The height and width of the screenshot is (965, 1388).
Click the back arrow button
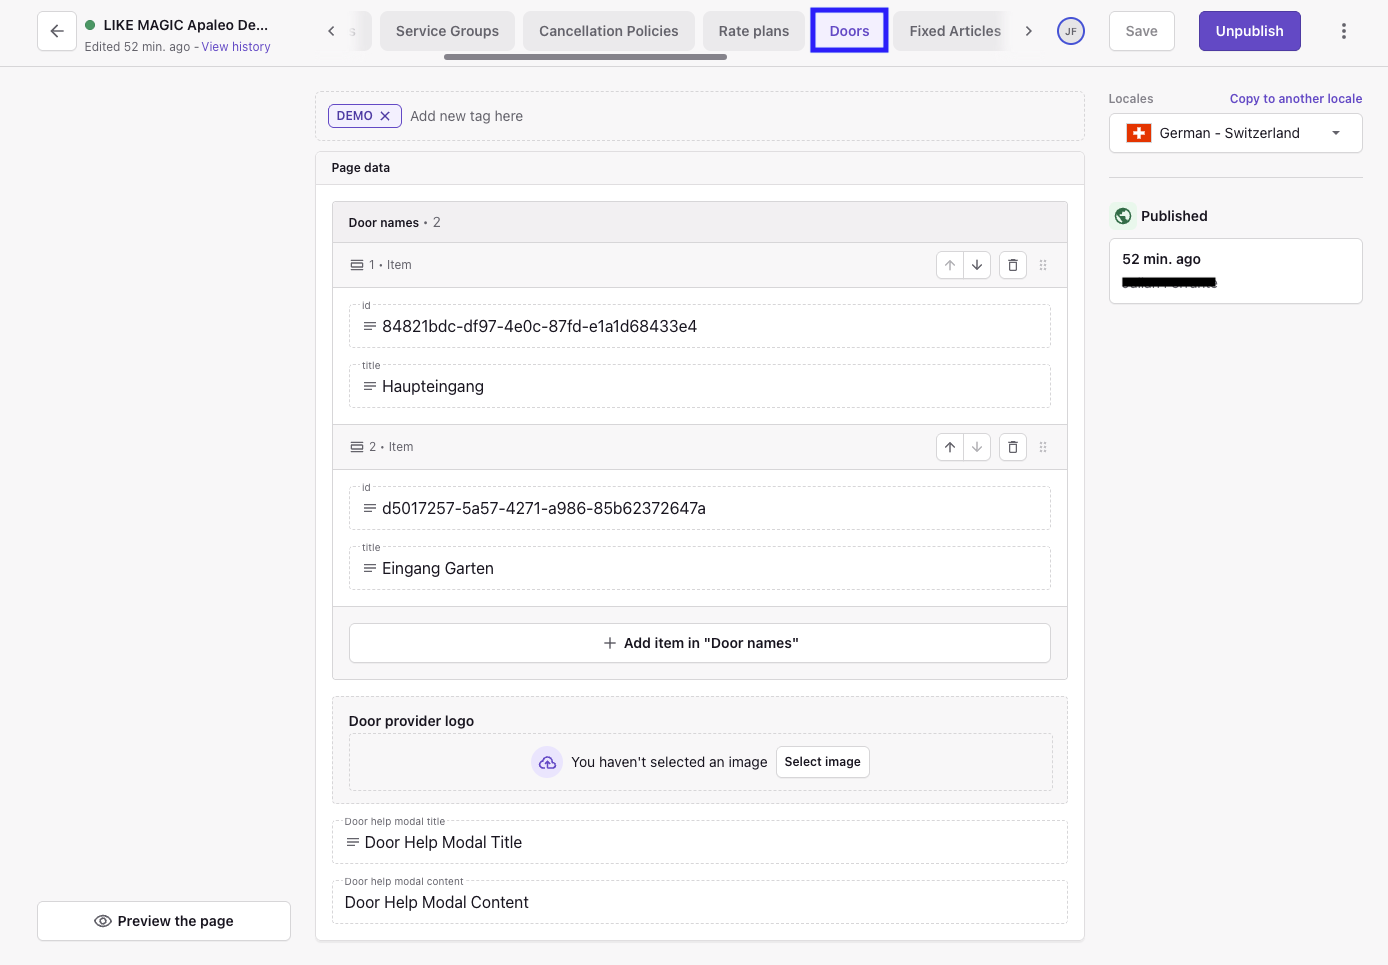point(57,31)
